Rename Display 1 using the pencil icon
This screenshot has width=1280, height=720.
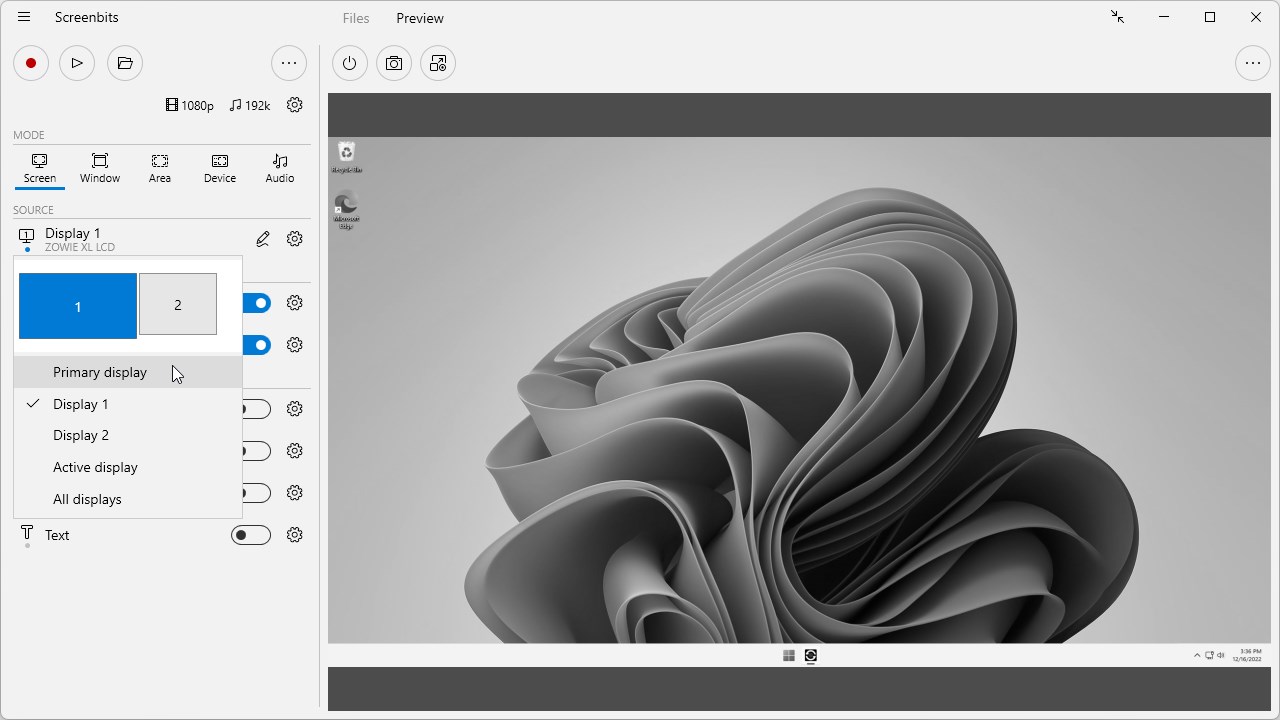[262, 238]
